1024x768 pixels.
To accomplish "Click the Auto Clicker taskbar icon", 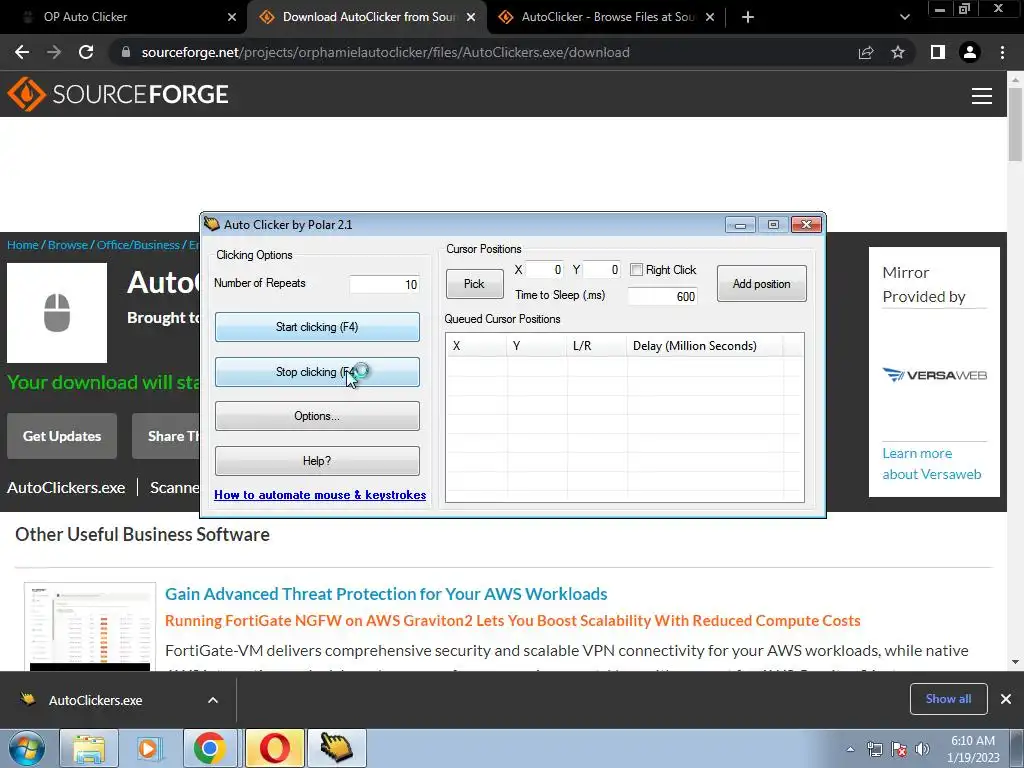I will click(x=337, y=748).
